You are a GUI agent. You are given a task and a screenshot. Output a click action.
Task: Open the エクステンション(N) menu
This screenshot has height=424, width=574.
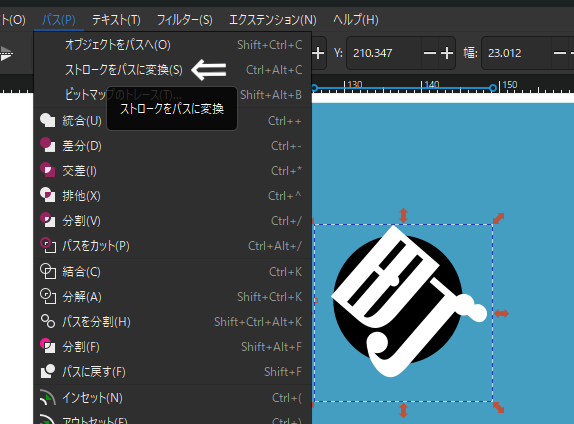click(x=273, y=20)
